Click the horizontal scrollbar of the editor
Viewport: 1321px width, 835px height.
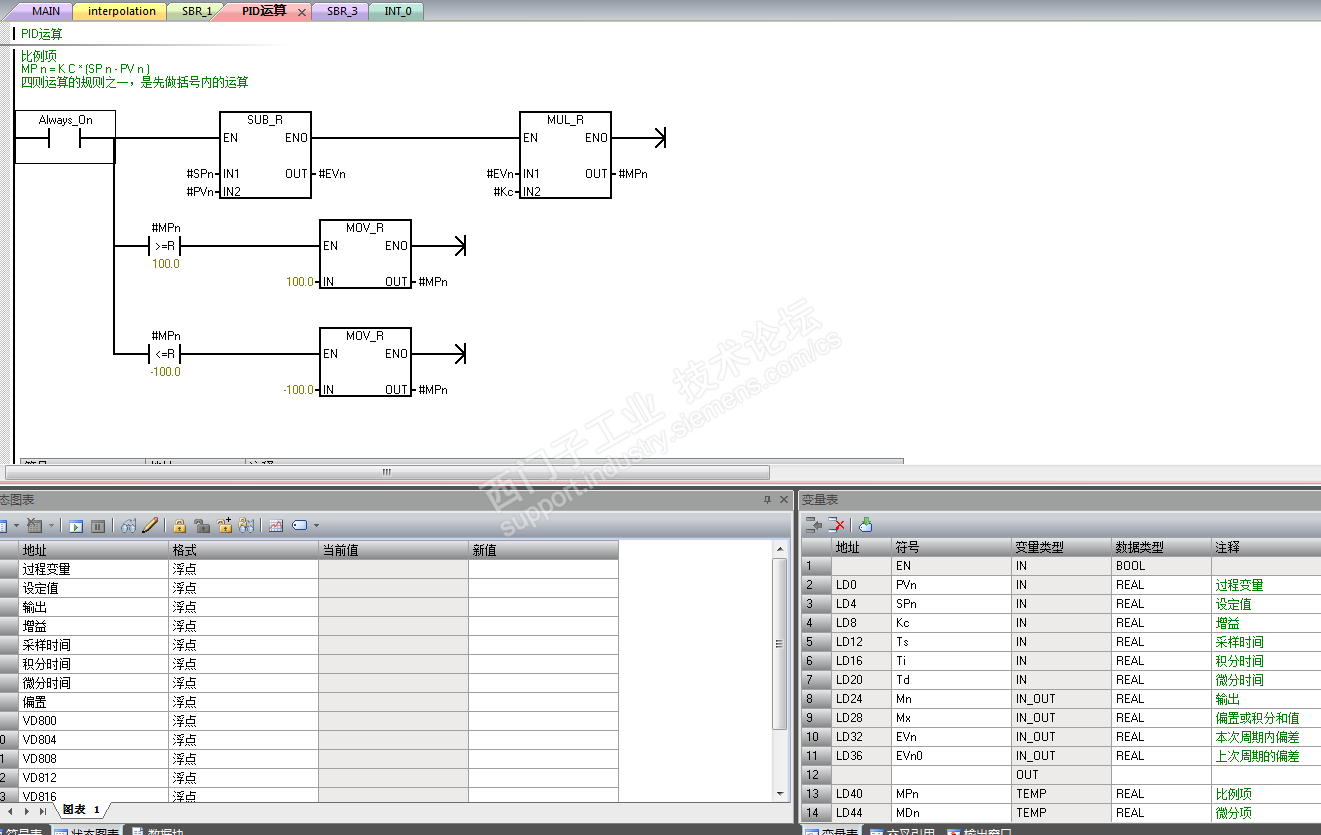tap(387, 472)
